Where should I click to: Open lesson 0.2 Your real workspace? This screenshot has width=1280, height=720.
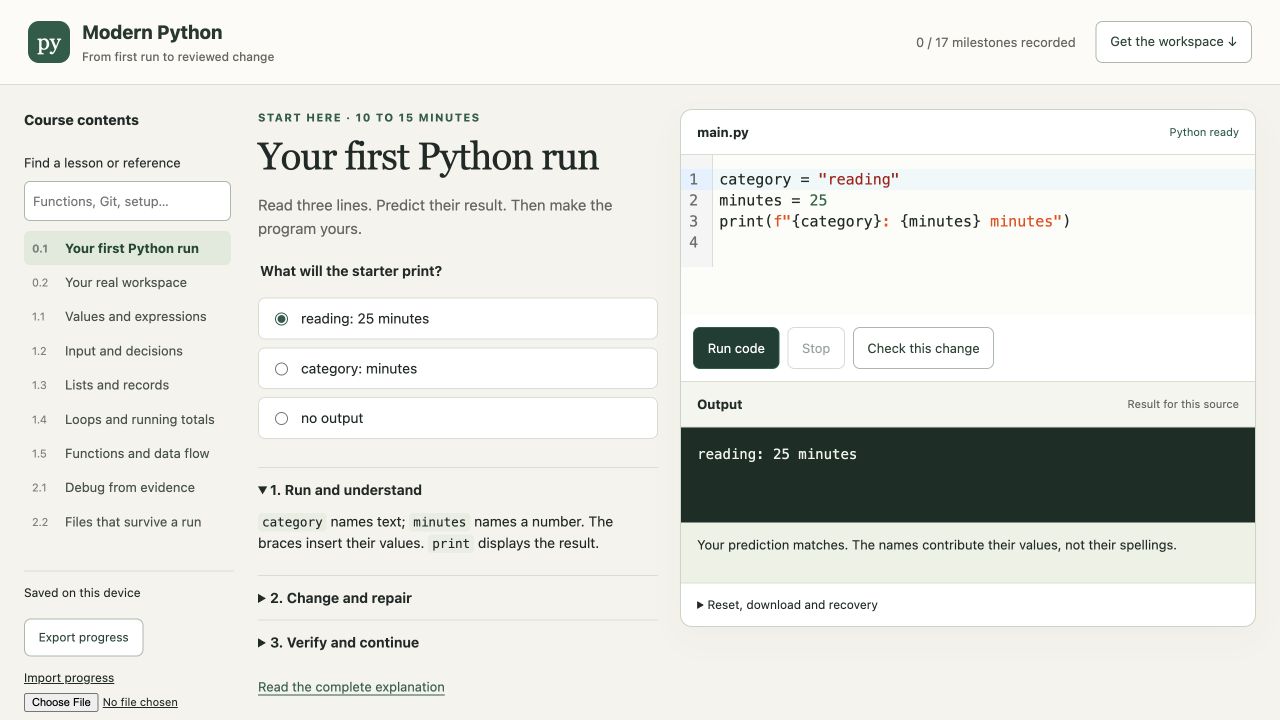tap(127, 282)
